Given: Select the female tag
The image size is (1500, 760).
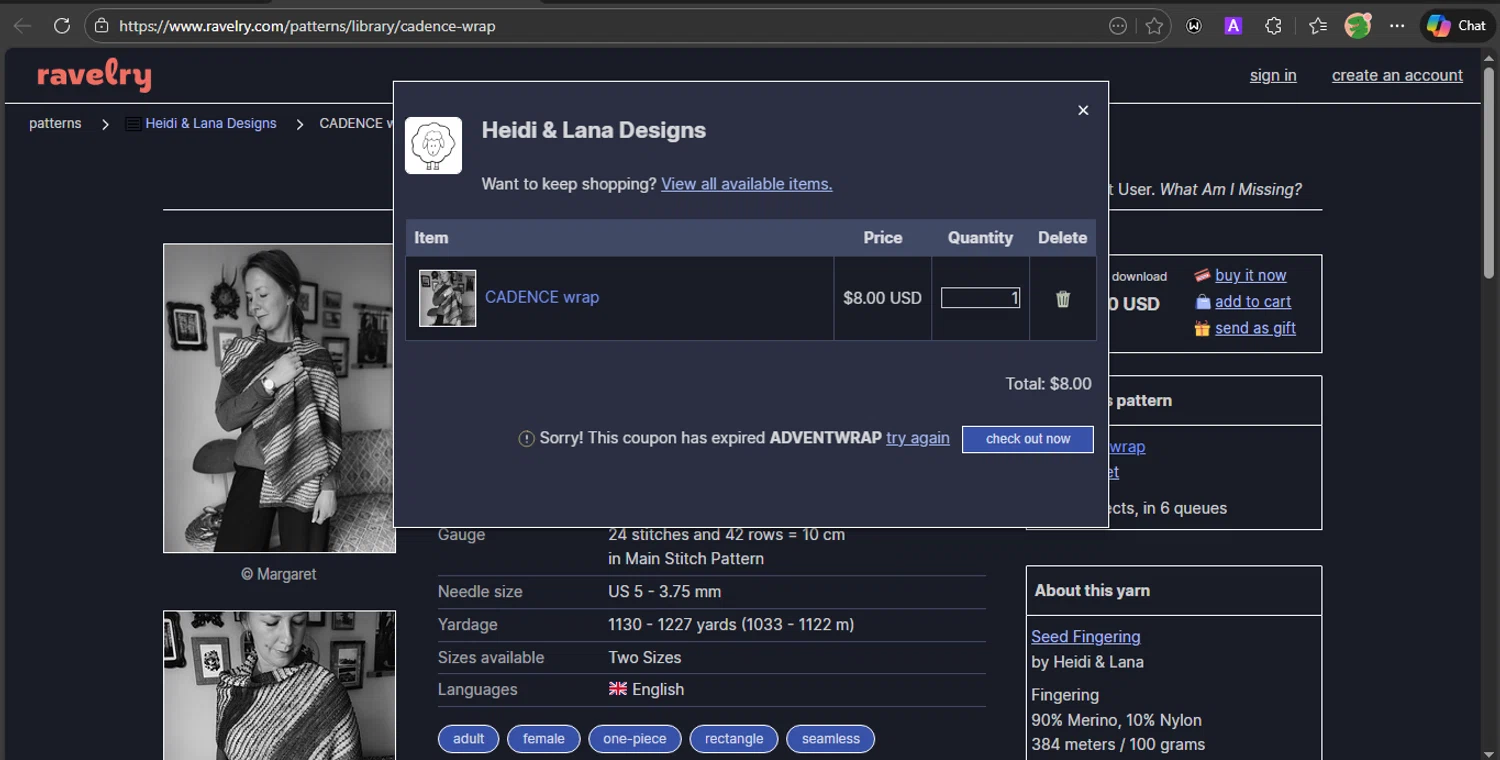Looking at the screenshot, I should click(544, 739).
